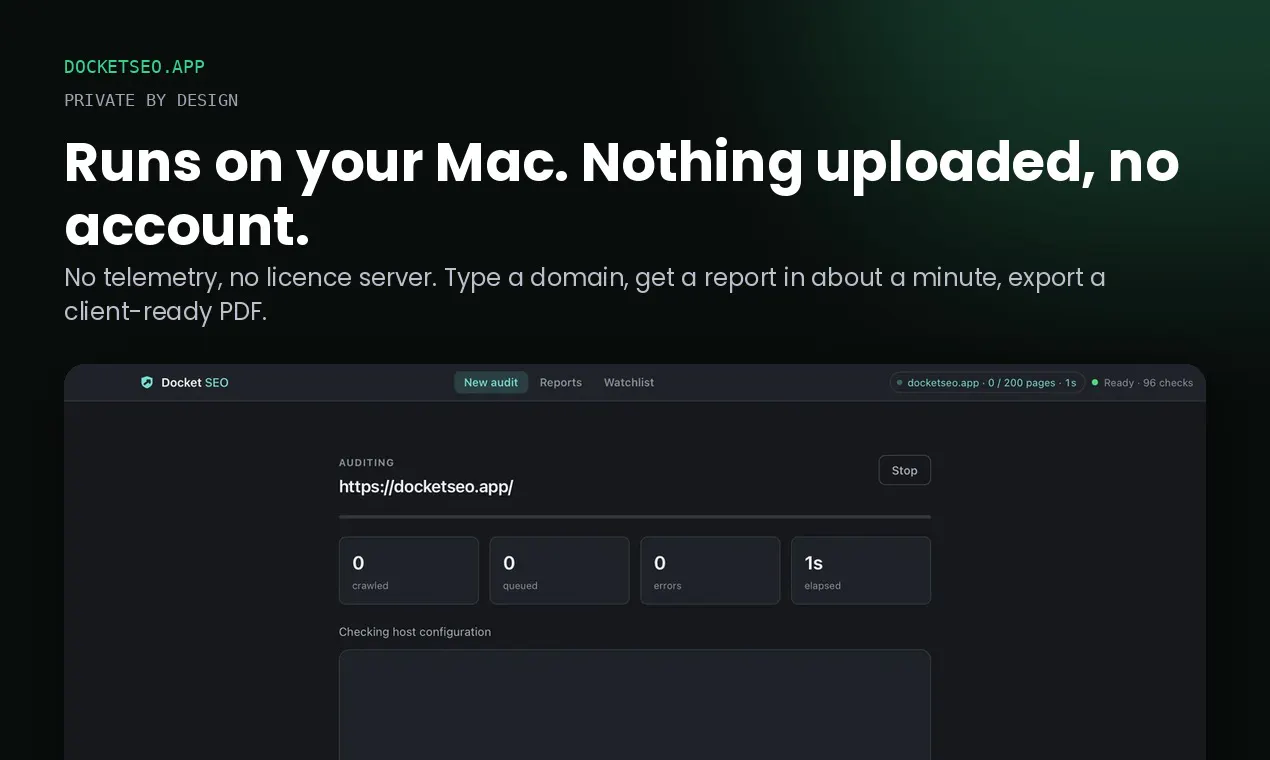
Task: Switch to the Reports tab
Action: pos(561,382)
